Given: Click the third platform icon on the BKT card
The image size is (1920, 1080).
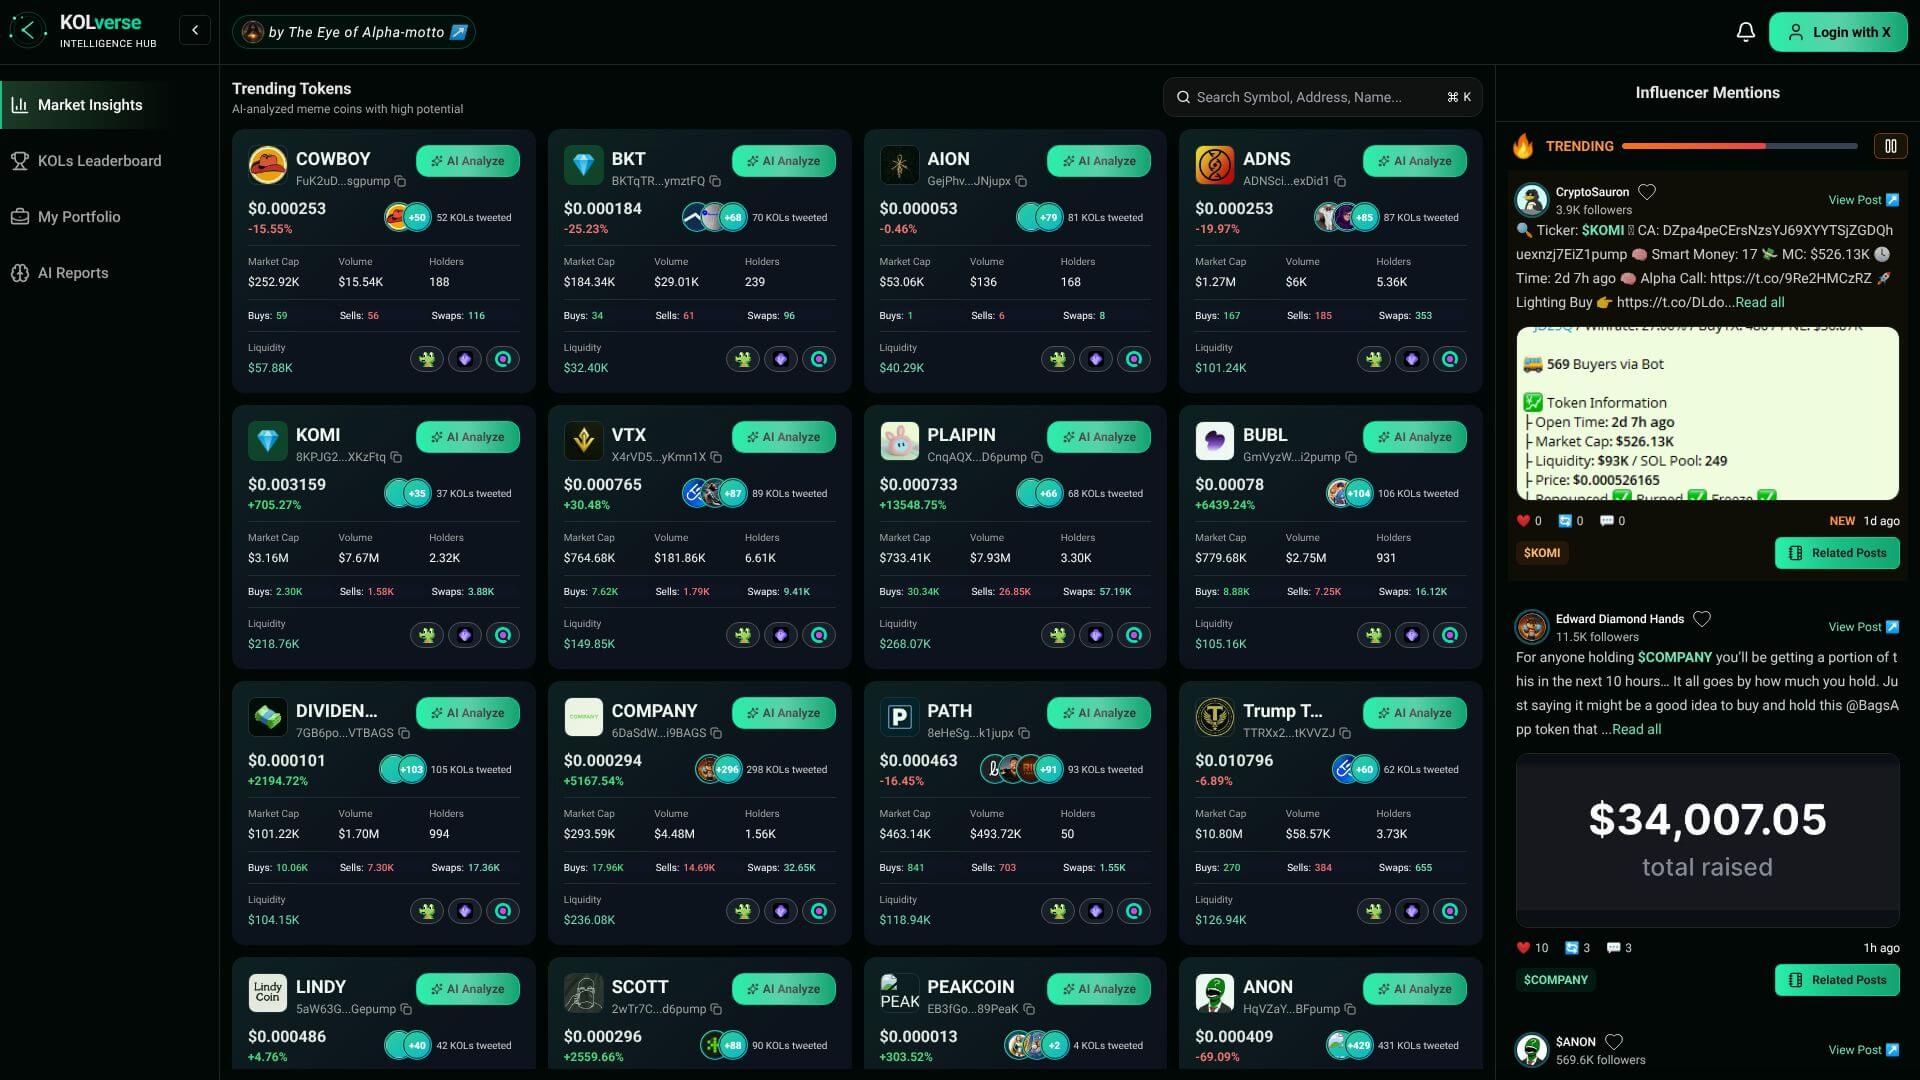Looking at the screenshot, I should [x=819, y=359].
